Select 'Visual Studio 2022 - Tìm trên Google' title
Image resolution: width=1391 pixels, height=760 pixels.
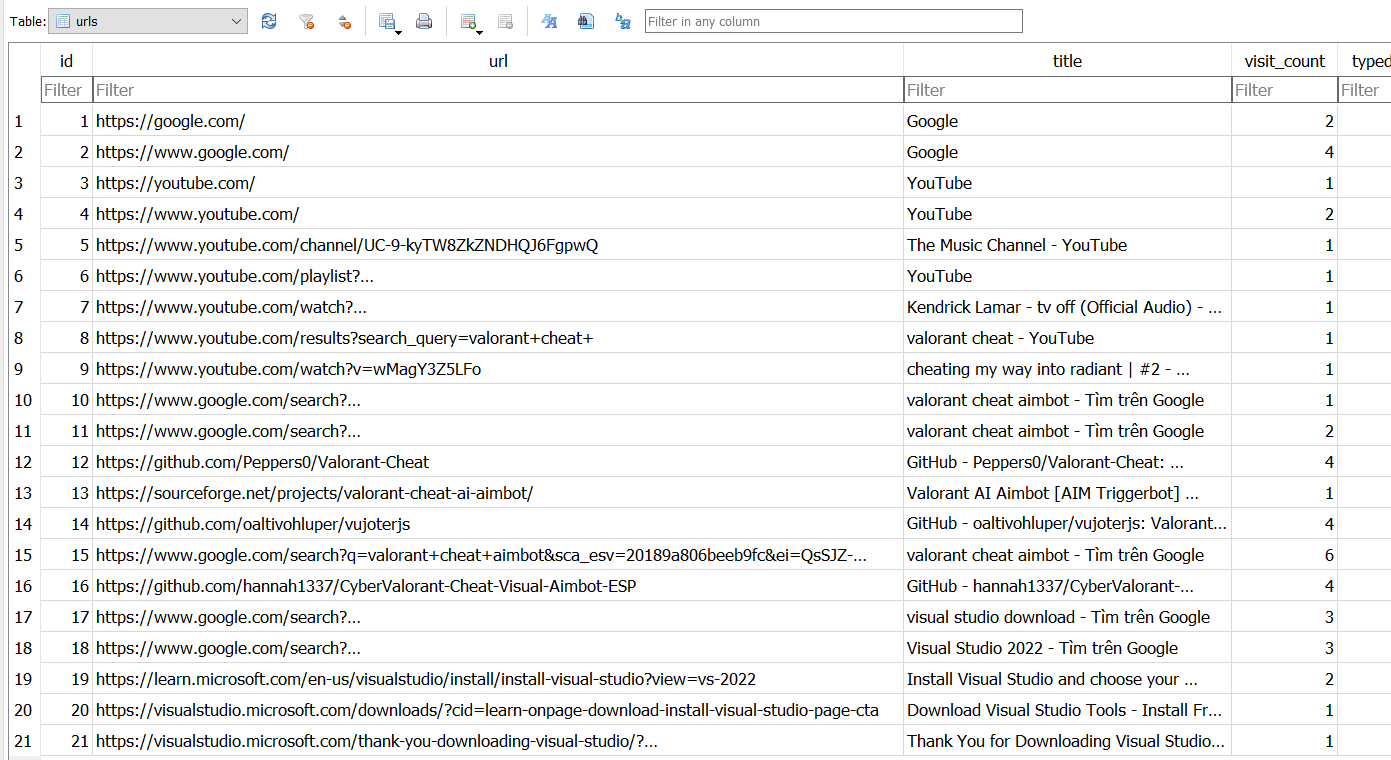1067,648
